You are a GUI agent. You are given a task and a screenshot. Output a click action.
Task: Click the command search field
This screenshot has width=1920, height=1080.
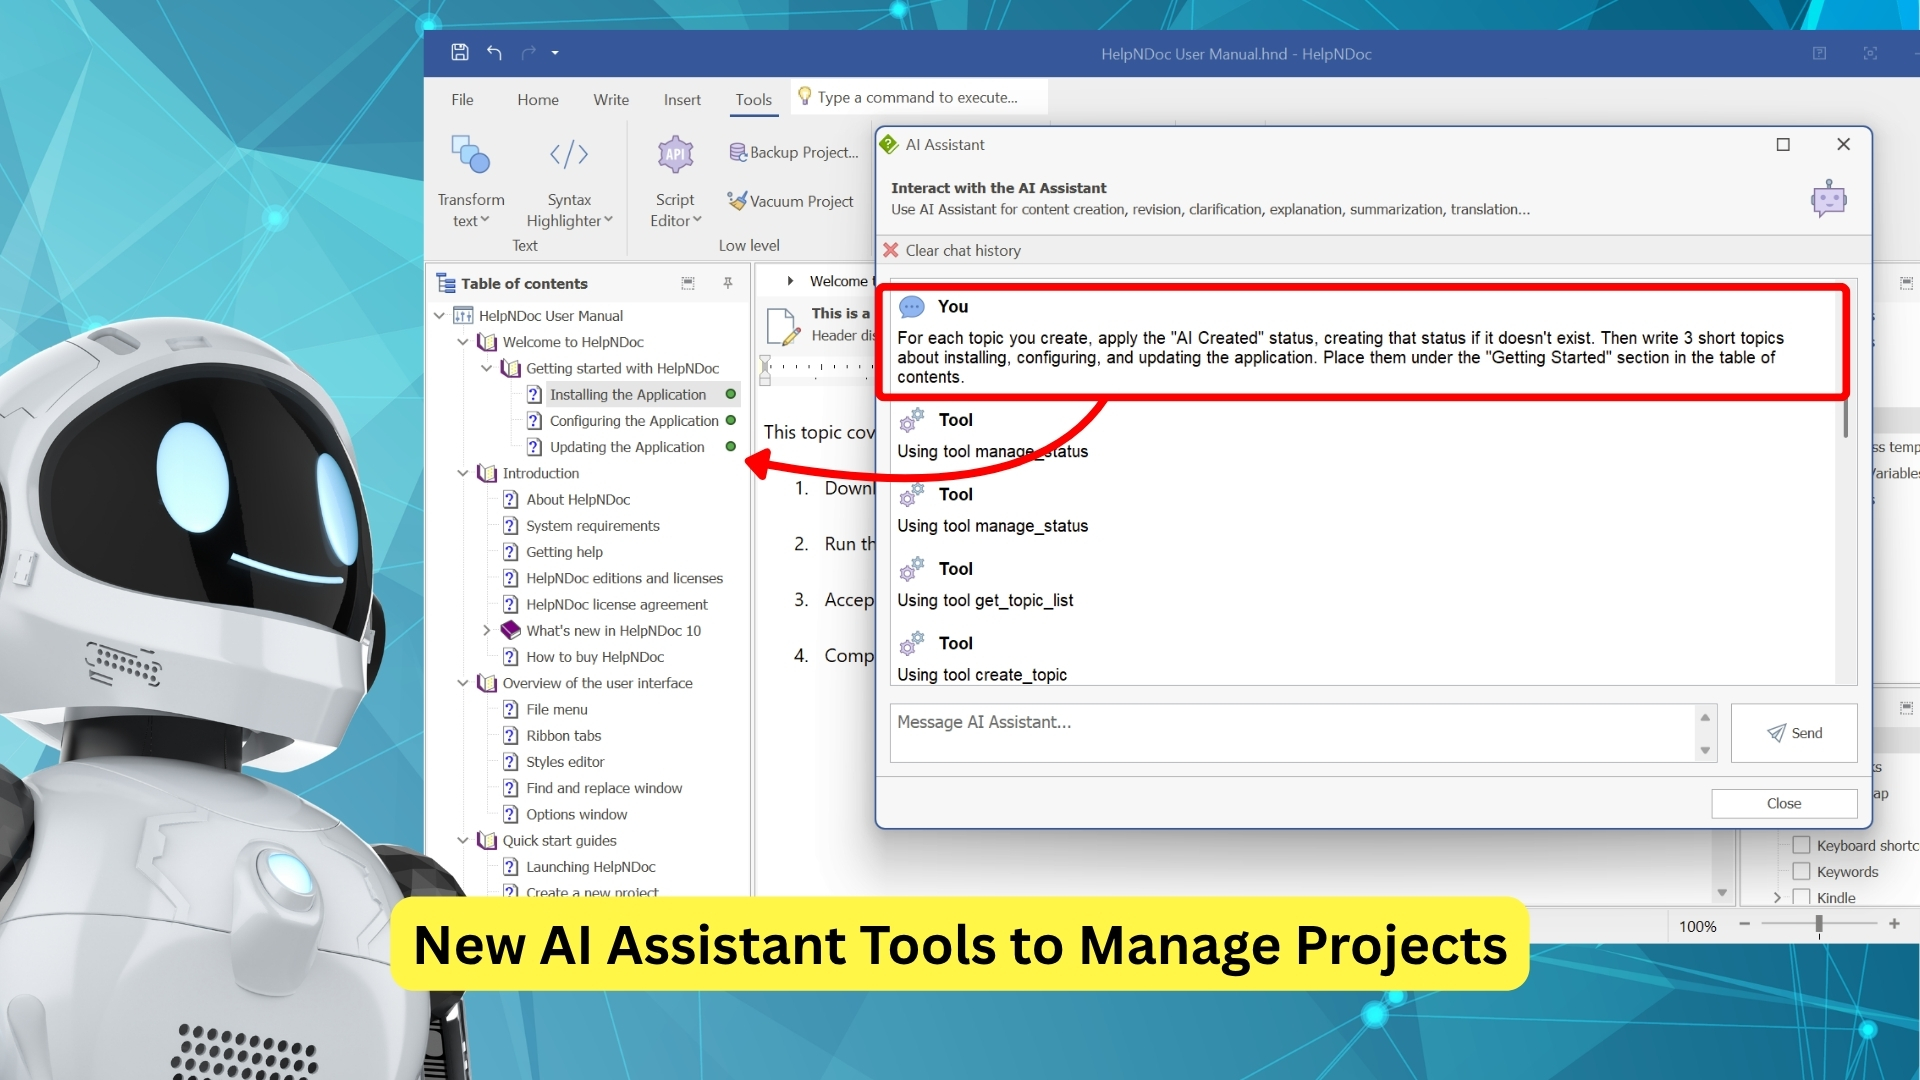(x=920, y=97)
